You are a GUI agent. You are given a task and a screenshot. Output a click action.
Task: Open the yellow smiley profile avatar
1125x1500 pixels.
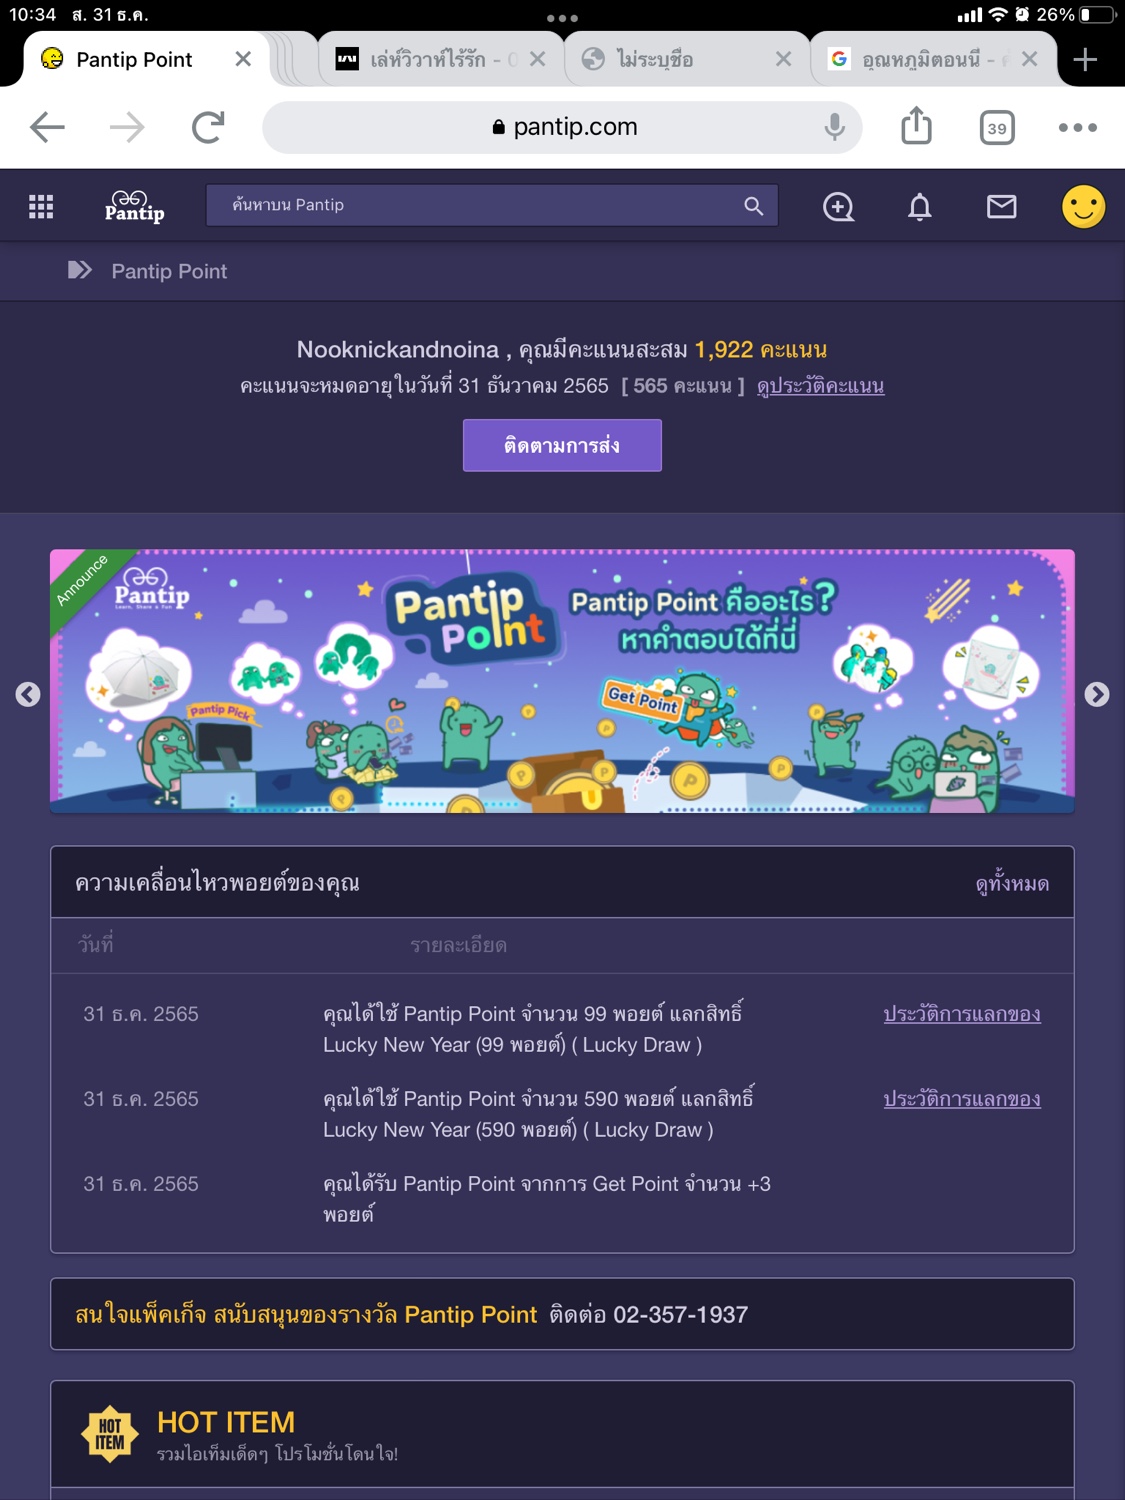click(1083, 207)
